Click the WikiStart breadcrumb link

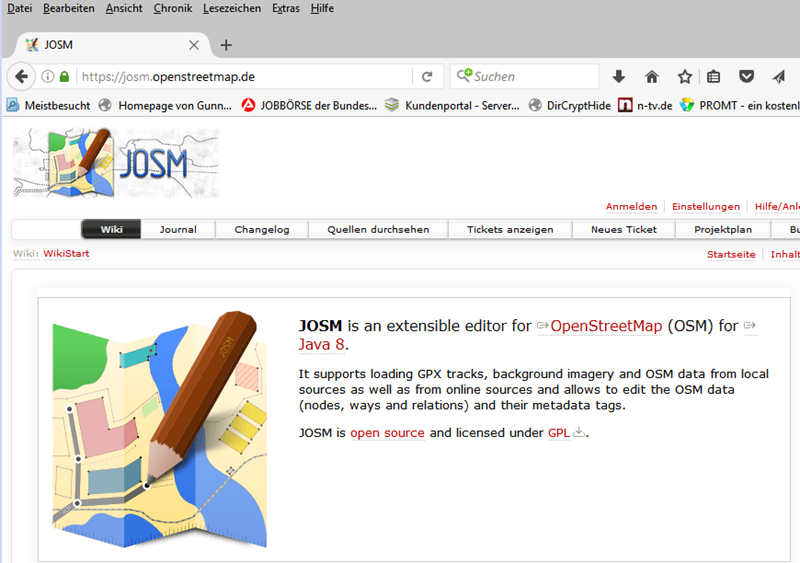[x=66, y=254]
